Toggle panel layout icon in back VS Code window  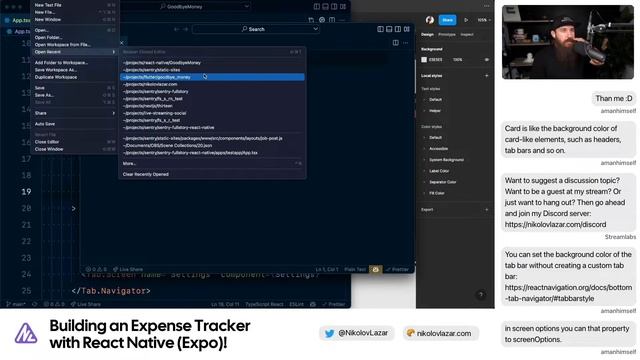325,7
